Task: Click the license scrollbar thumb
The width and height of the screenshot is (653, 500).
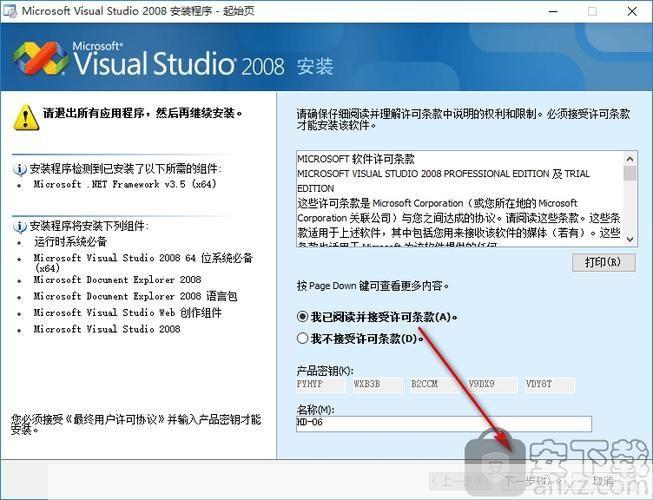Action: coord(630,173)
